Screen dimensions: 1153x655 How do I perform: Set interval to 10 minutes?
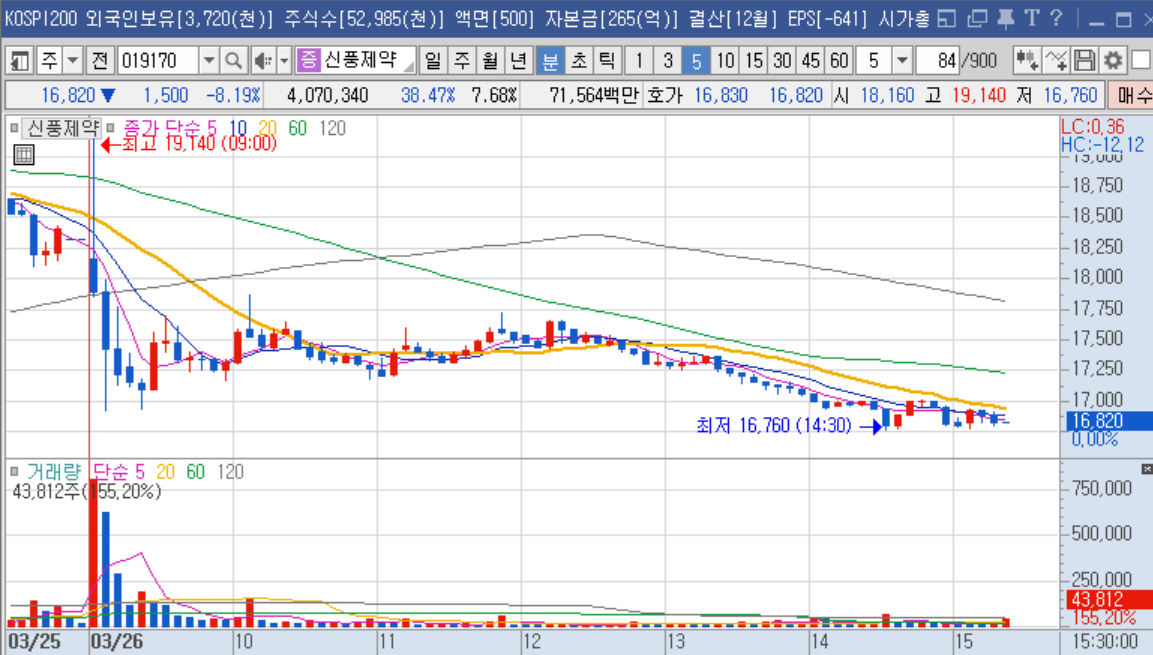725,60
